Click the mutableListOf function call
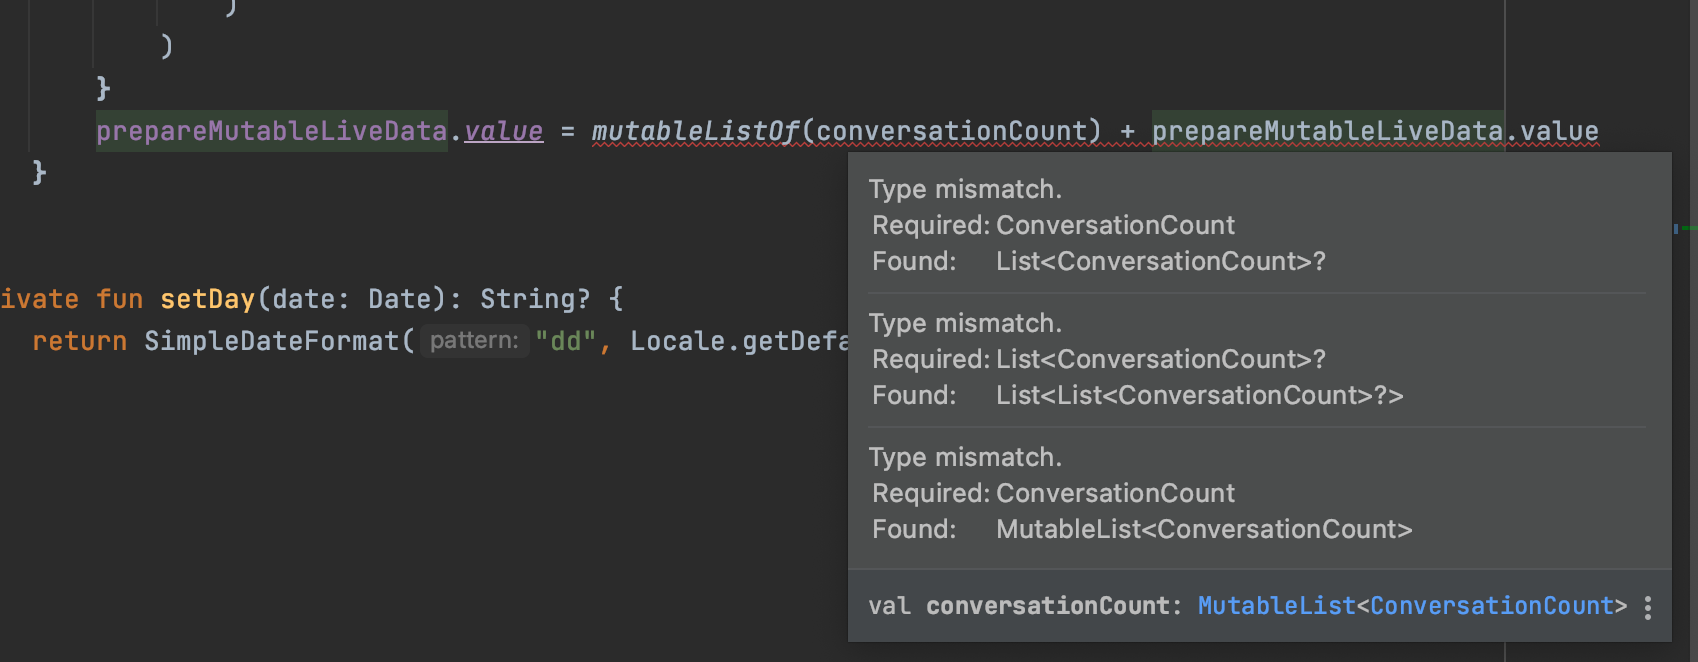The height and width of the screenshot is (662, 1698). pos(695,131)
